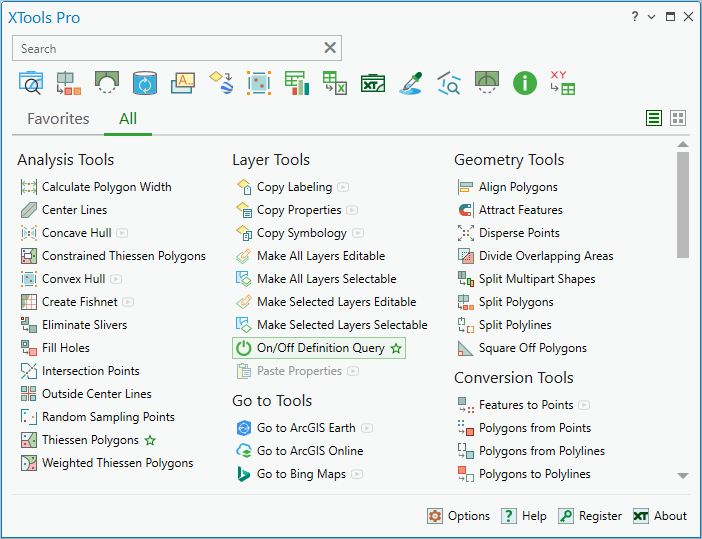Open the Polygons from Polylines tool

click(x=531, y=451)
